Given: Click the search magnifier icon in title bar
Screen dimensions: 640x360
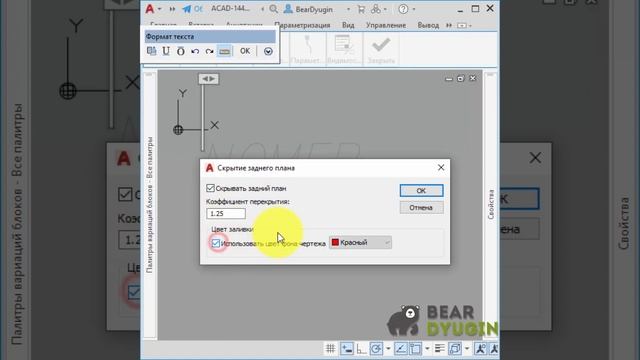Looking at the screenshot, I should click(x=273, y=9).
